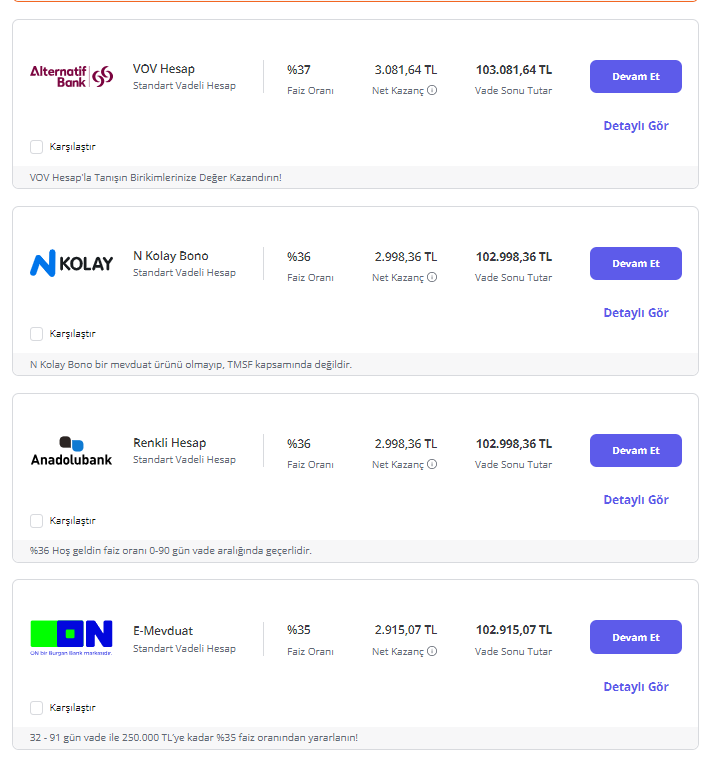Viewport: 706px width, 758px height.
Task: Tick the Karşılaştır checkbox for VOV Hesap
Action: click(x=37, y=147)
